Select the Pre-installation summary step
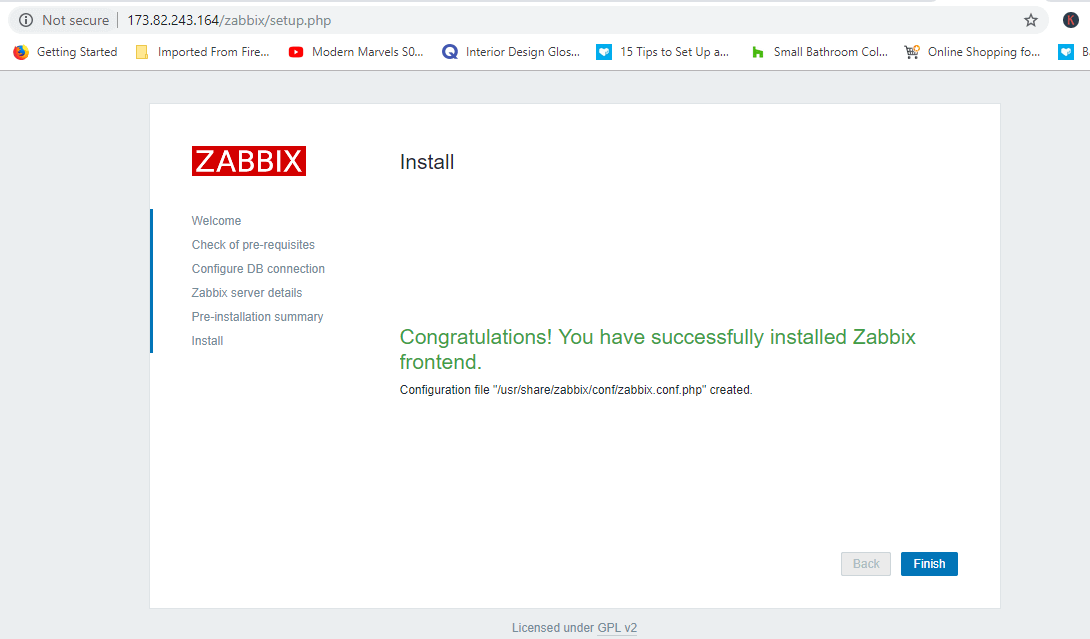Image resolution: width=1090 pixels, height=639 pixels. [x=257, y=317]
